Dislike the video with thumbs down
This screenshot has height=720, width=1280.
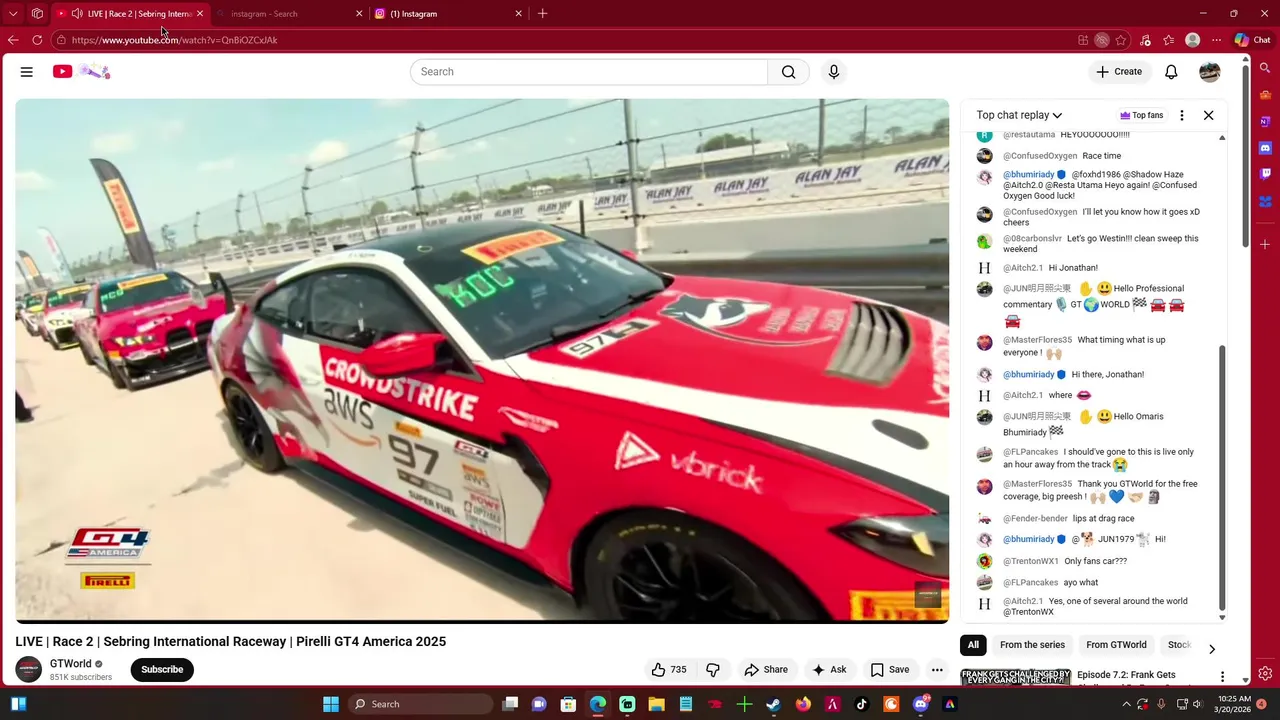713,670
